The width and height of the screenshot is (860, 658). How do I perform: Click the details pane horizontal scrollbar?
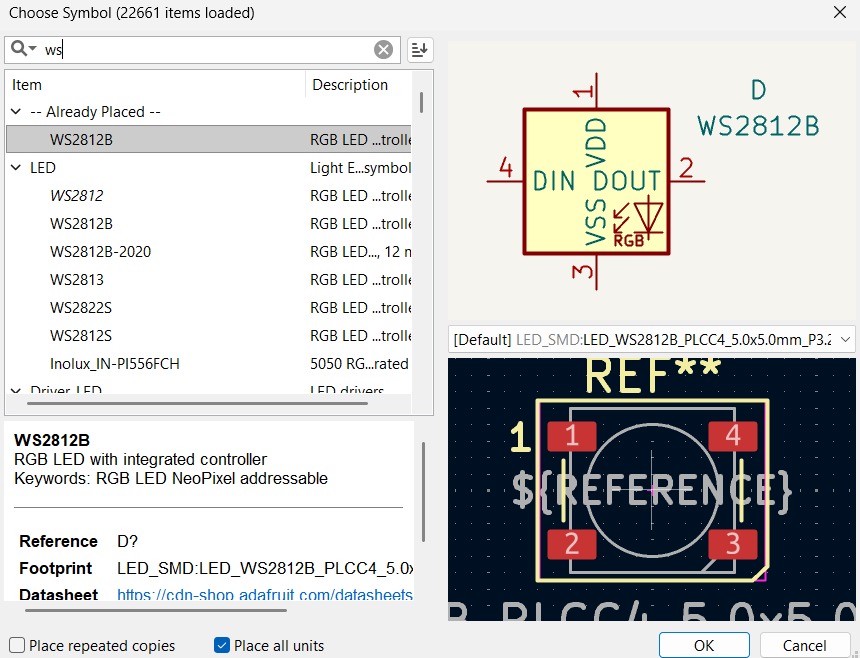(x=156, y=609)
